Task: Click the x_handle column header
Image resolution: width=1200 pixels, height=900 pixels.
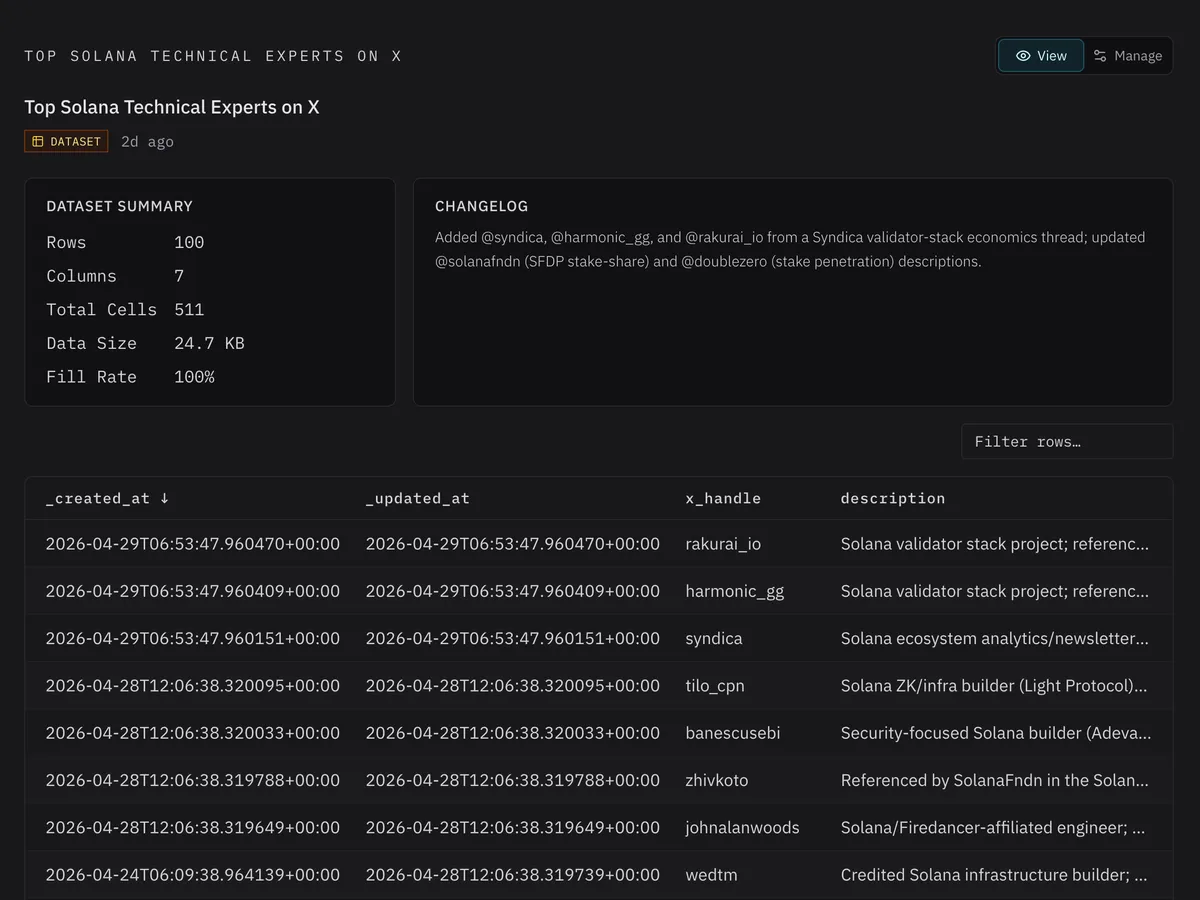Action: (723, 498)
